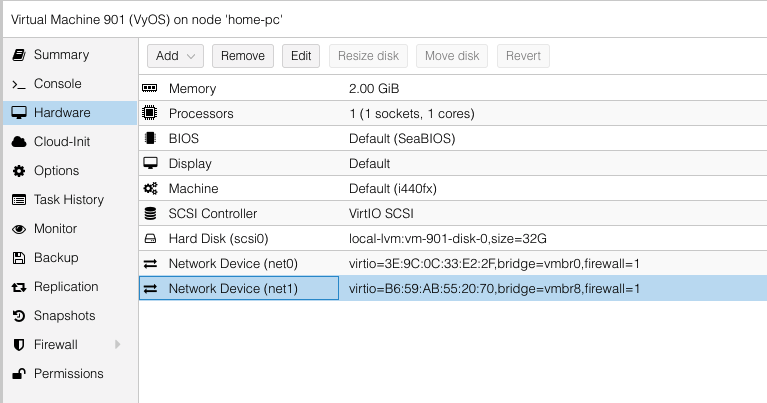Image resolution: width=767 pixels, height=403 pixels.
Task: Click the Cloud-Init cloud icon
Action: tap(18, 142)
